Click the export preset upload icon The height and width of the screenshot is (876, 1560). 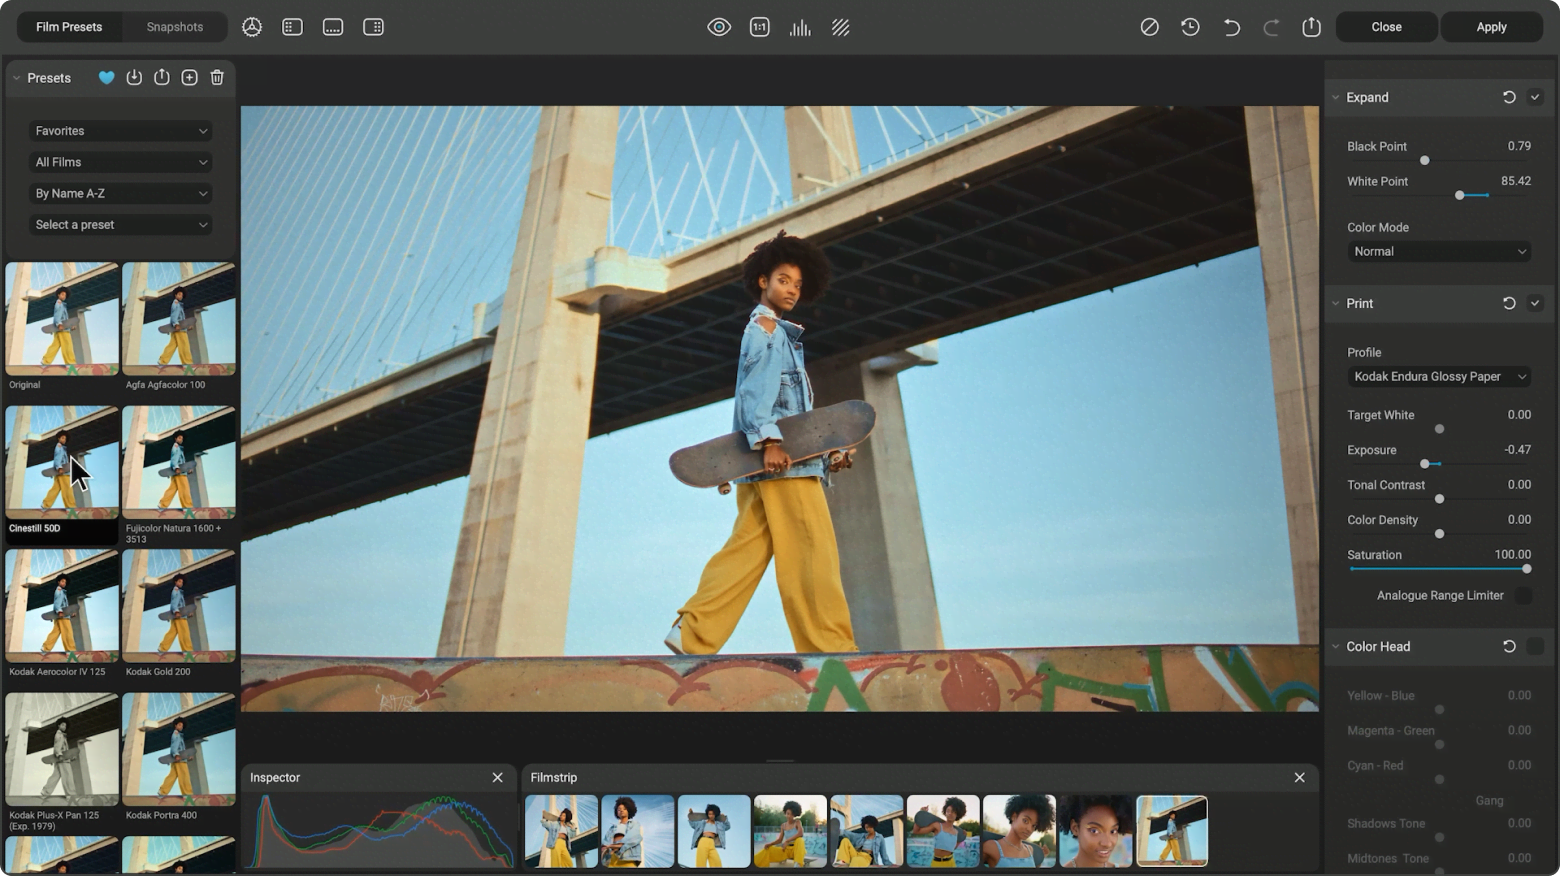click(x=162, y=78)
